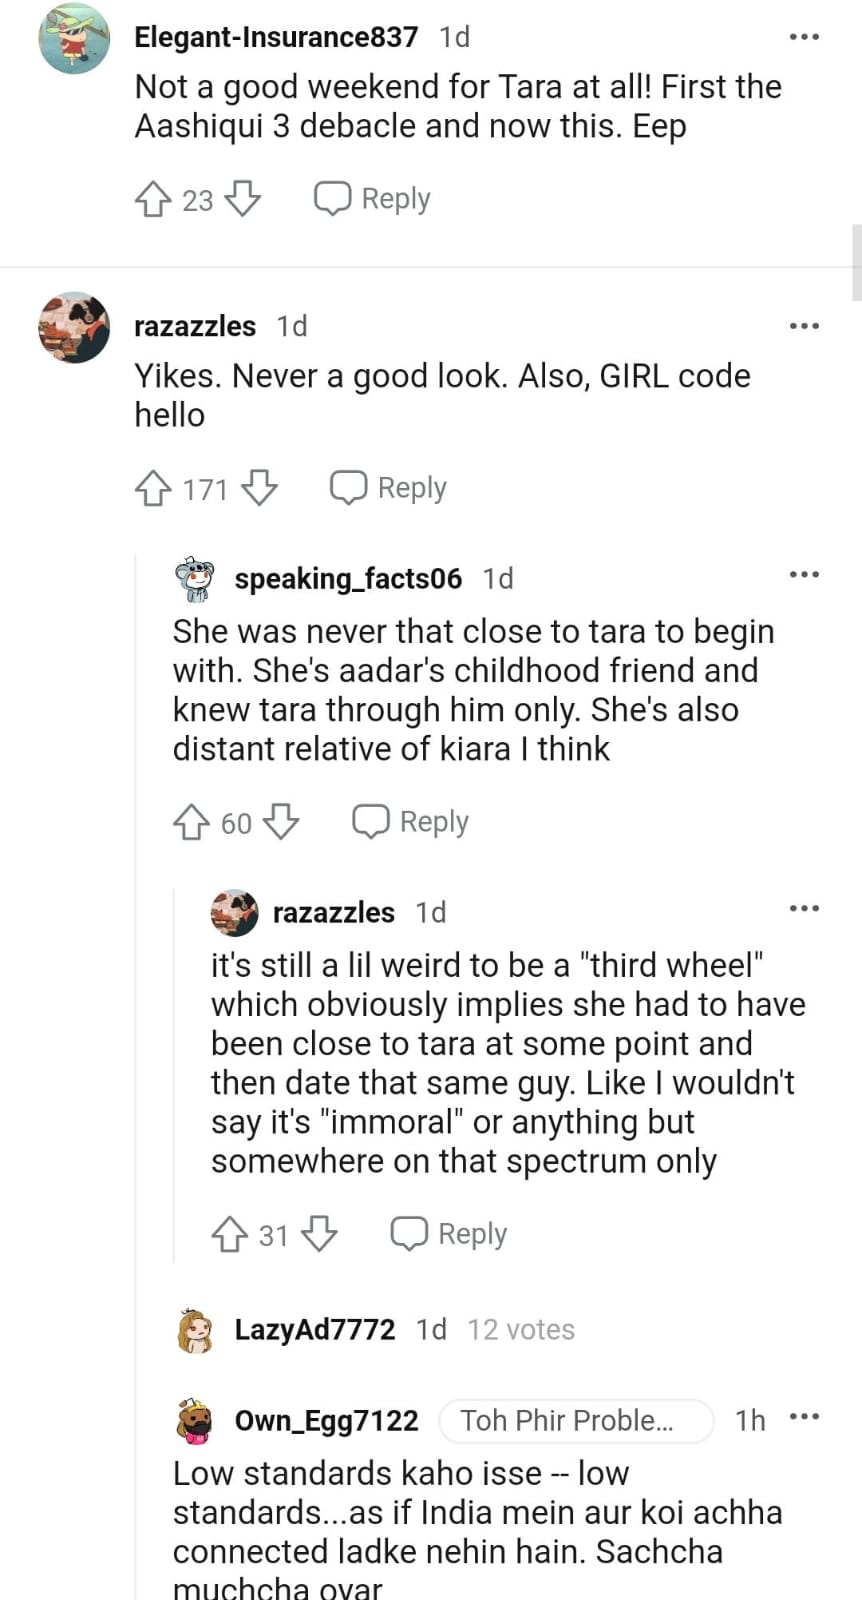862x1600 pixels.
Task: View Elegant-Insurance837's avatar
Action: coord(74,39)
